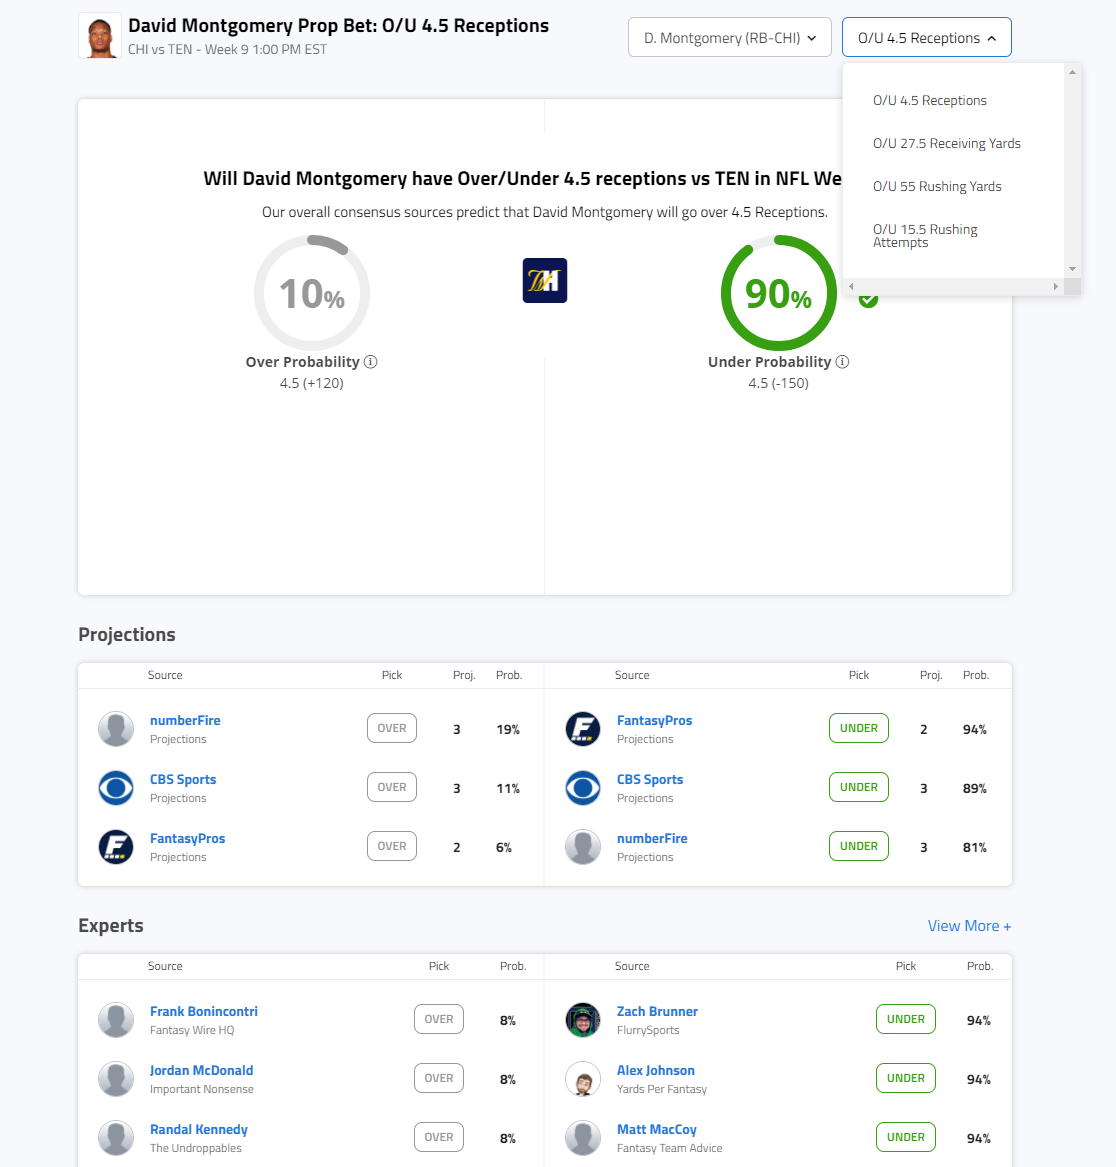The image size is (1116, 1167).
Task: Click the dropdown horizontal scroll right arrow
Action: point(1056,287)
